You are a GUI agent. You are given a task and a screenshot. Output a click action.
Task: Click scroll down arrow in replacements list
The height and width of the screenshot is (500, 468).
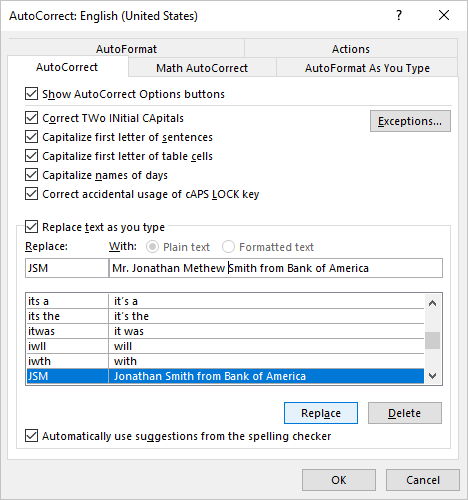[433, 376]
